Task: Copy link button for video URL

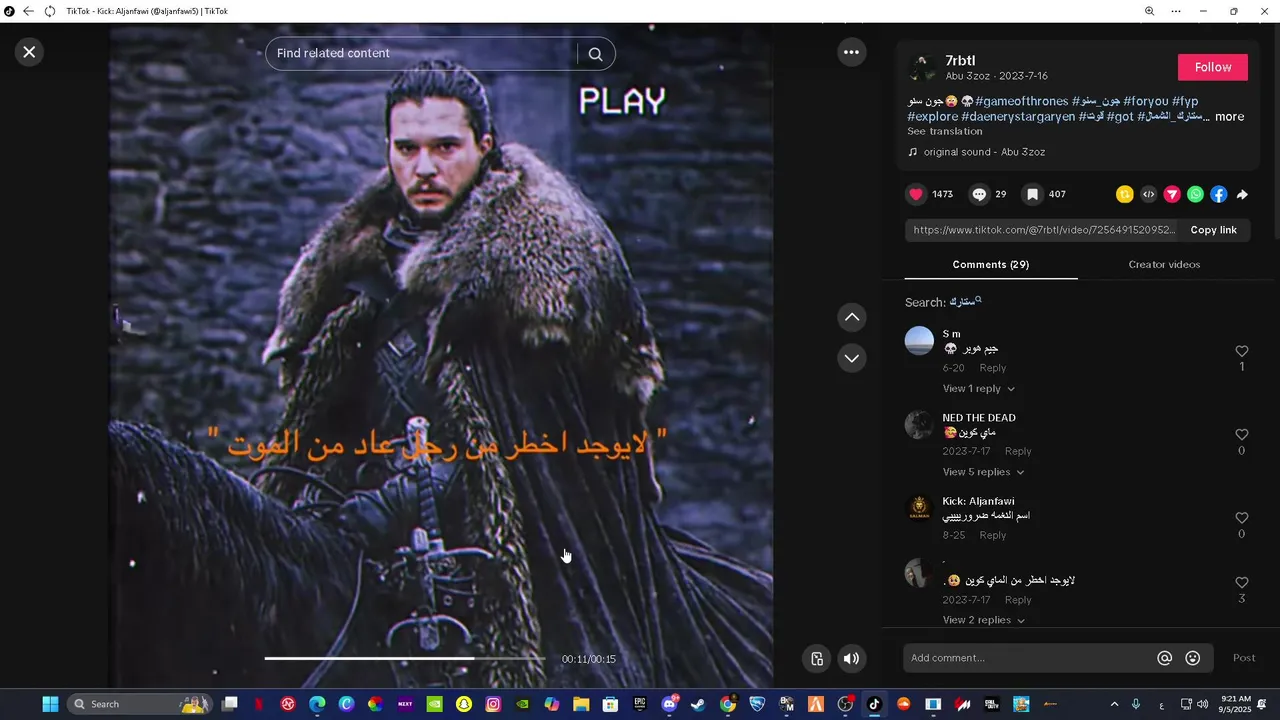Action: point(1213,230)
